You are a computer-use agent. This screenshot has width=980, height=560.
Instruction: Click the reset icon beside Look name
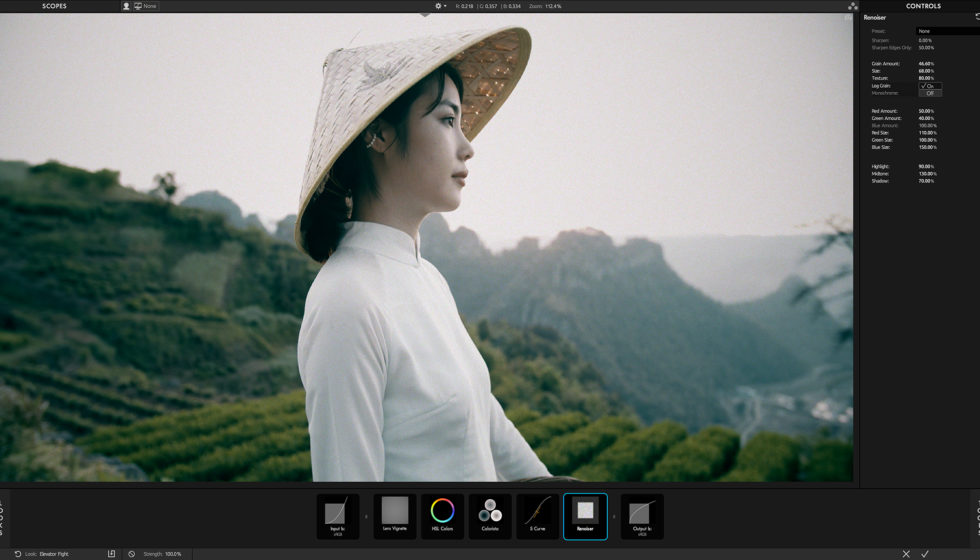click(18, 553)
